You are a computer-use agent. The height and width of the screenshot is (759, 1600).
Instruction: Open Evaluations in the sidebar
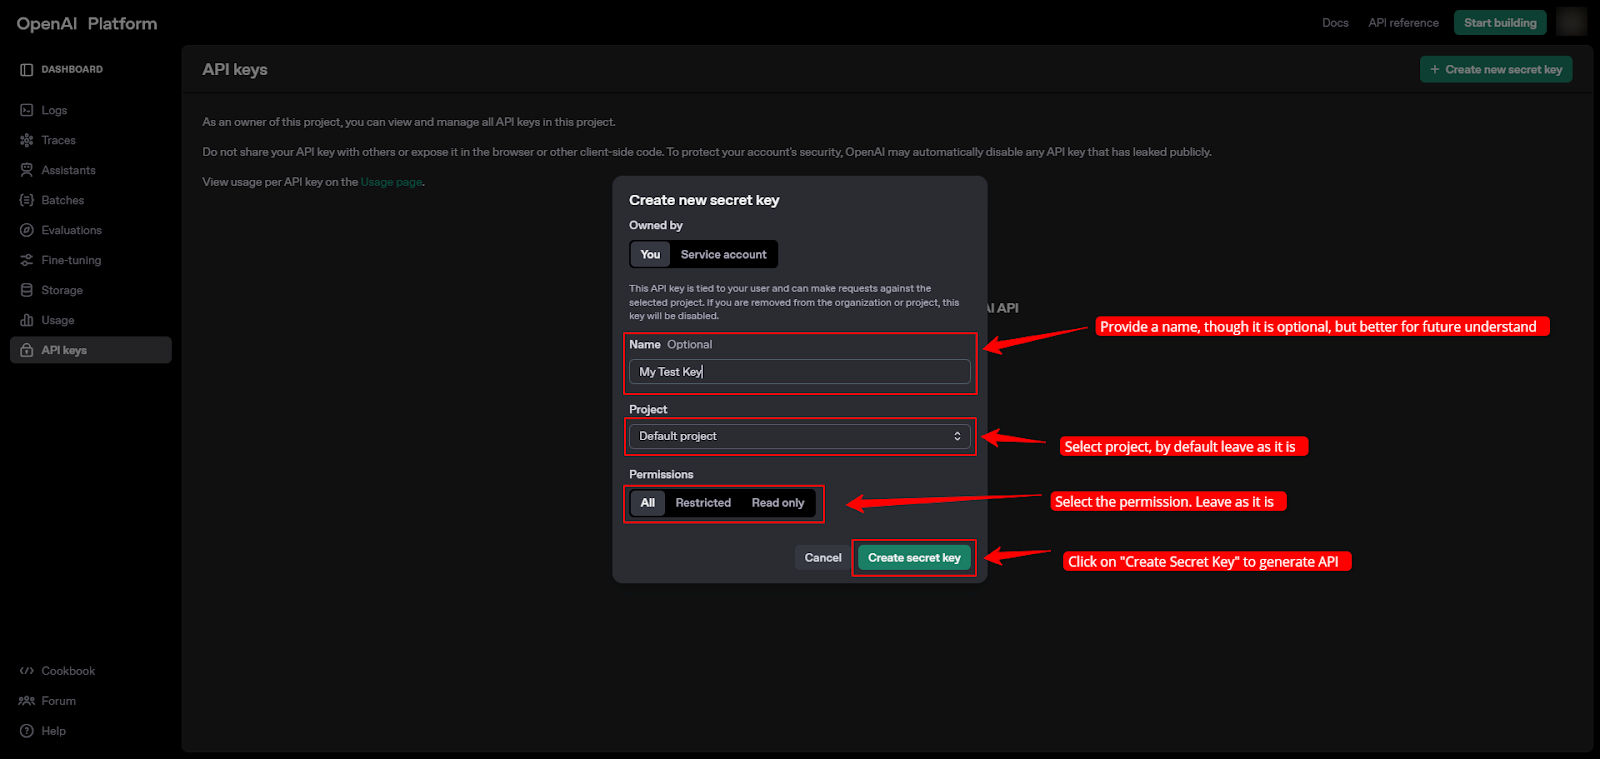(91, 230)
